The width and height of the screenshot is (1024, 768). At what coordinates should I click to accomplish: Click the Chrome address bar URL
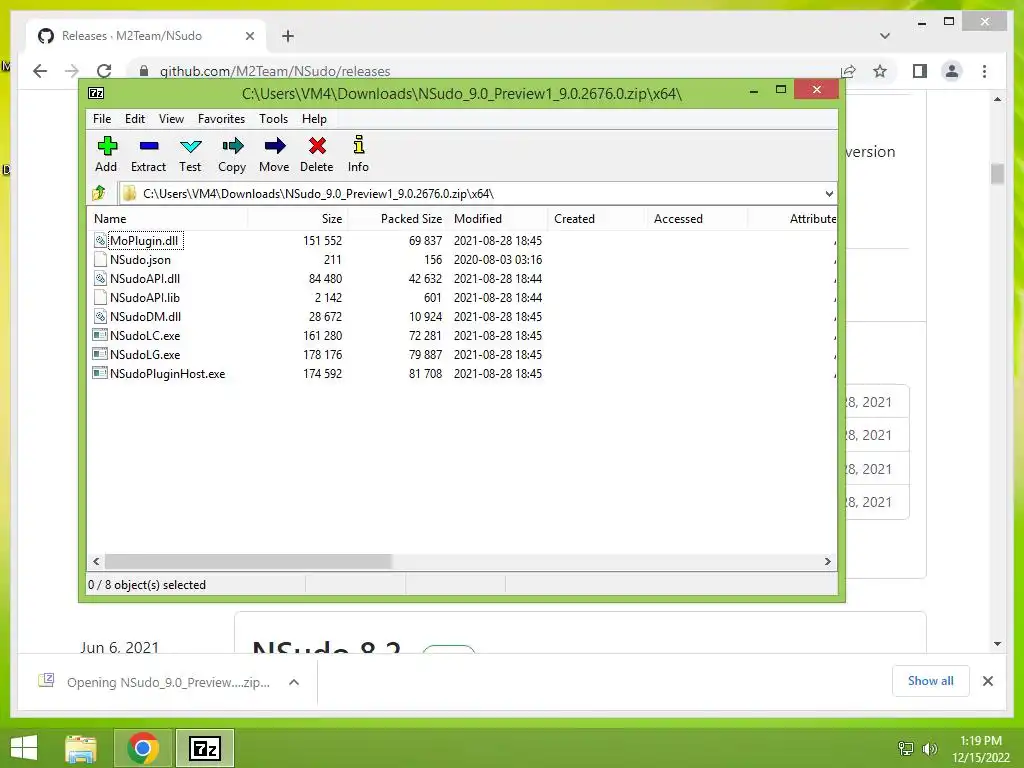pos(275,71)
